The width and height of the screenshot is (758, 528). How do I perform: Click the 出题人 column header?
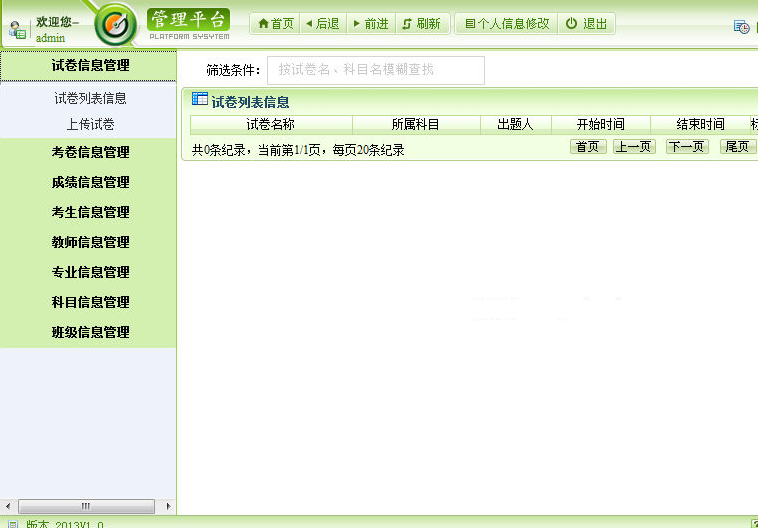pos(515,125)
